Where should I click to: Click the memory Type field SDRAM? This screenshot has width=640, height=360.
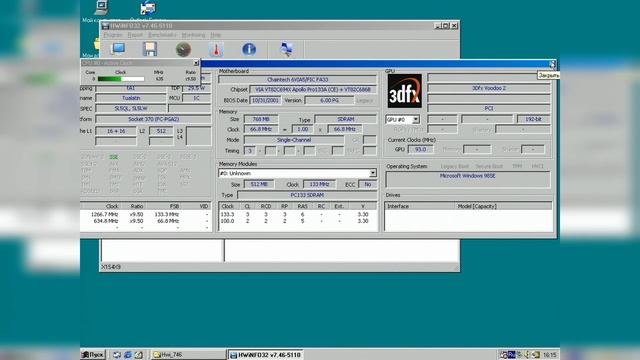[x=345, y=119]
